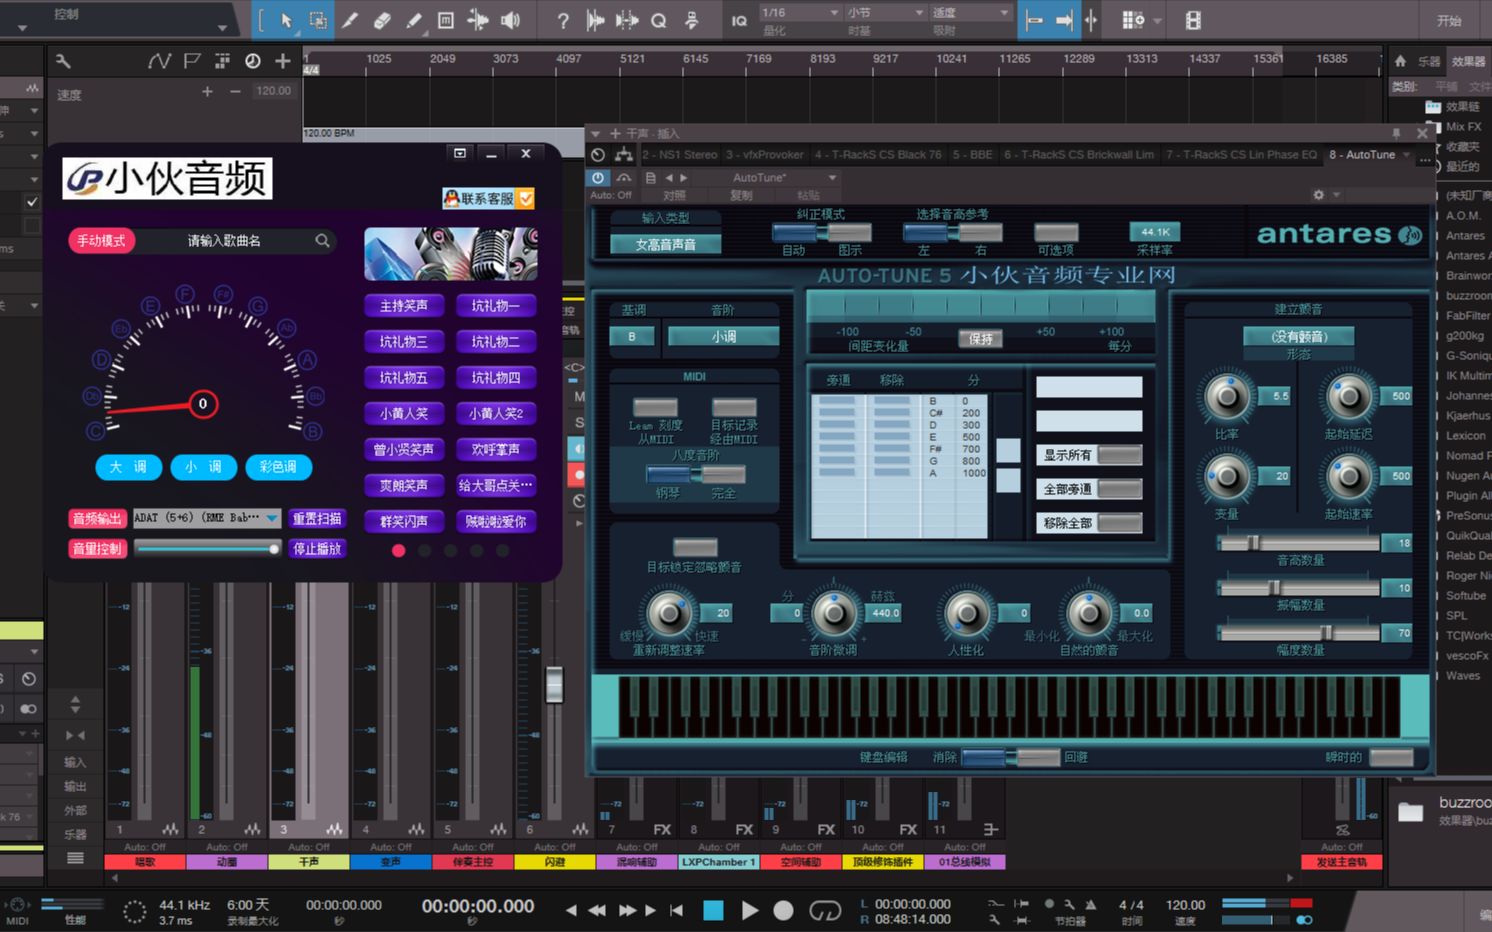1492x932 pixels.
Task: Click the 大调 major key button
Action: pyautogui.click(x=128, y=467)
